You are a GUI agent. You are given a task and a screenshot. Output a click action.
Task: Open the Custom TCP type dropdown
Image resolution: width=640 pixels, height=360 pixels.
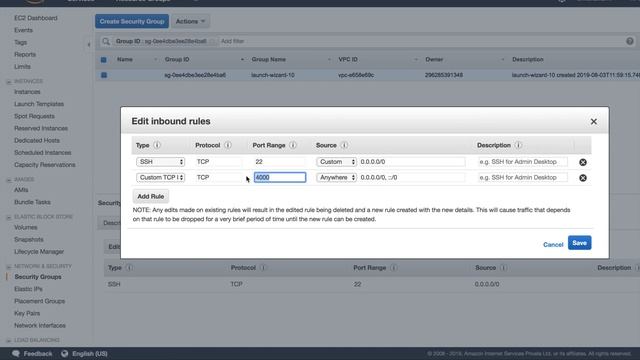(x=160, y=178)
